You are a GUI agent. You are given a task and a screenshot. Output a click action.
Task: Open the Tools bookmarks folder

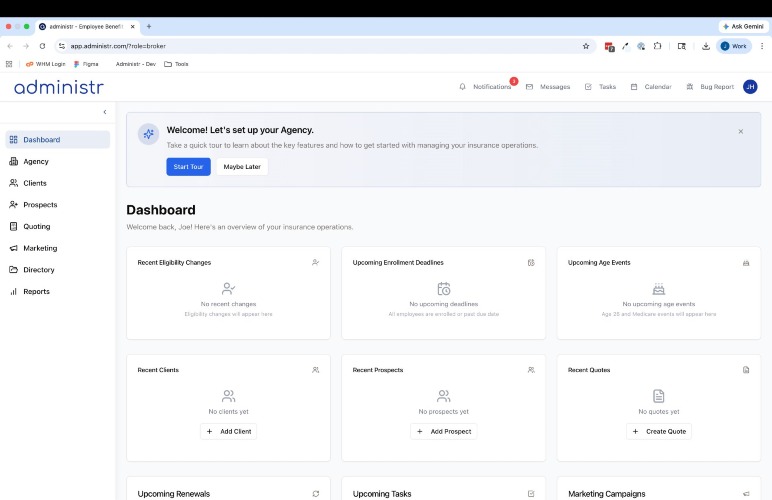coord(176,64)
